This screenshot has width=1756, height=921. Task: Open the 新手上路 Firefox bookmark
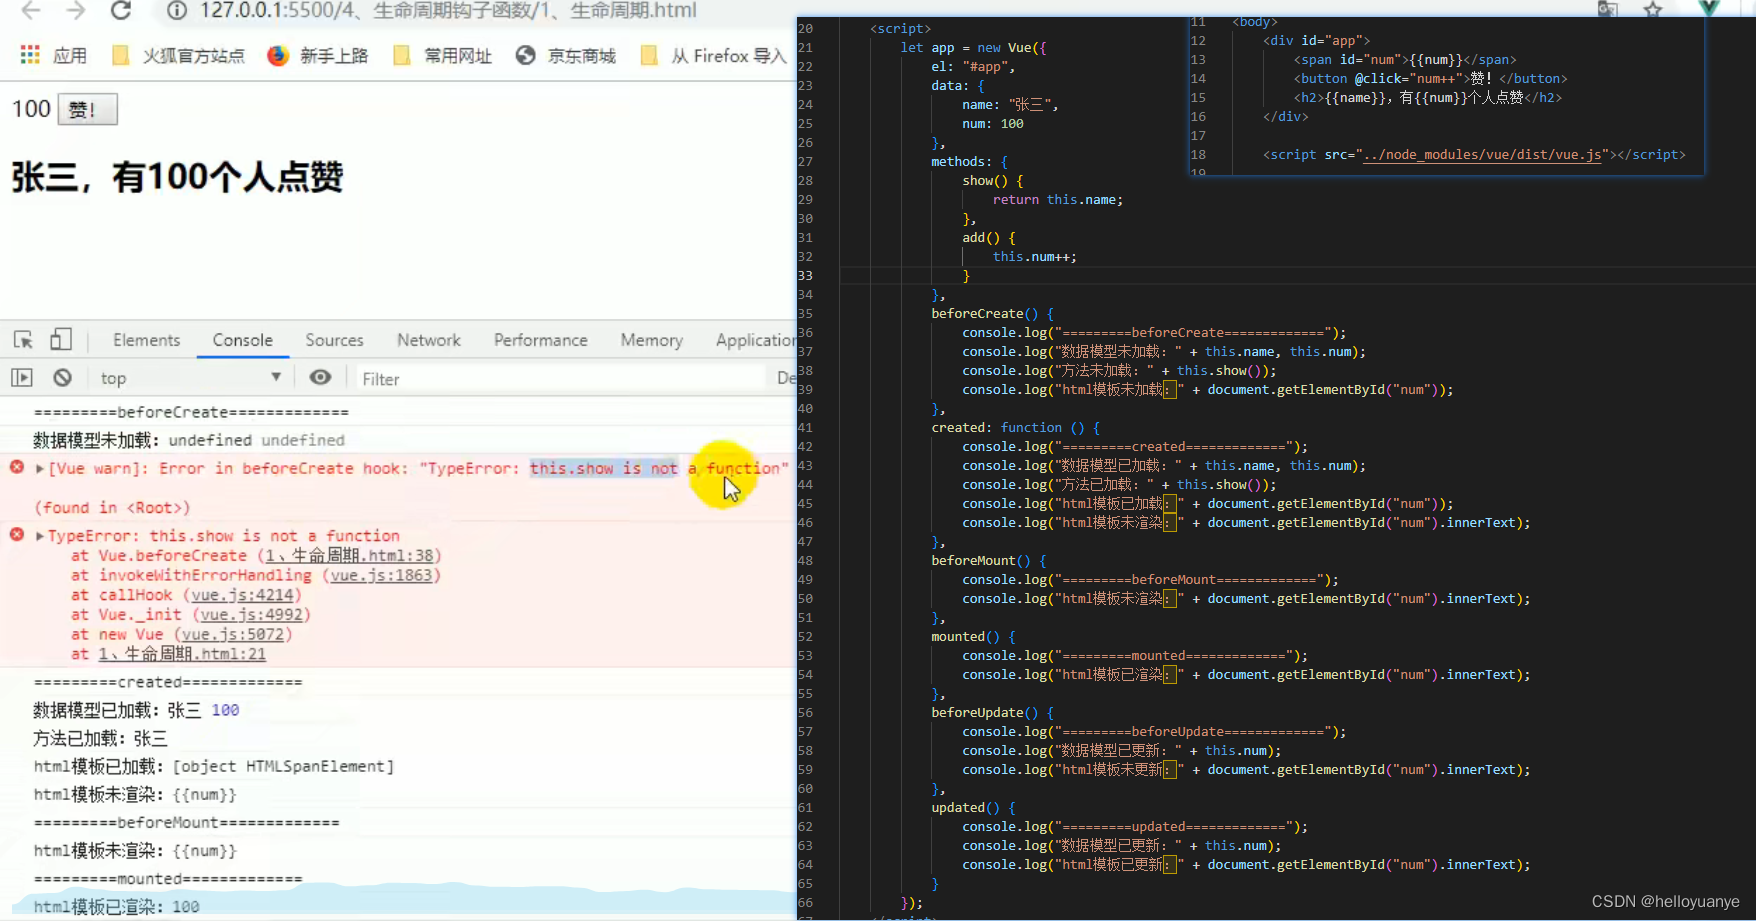(x=318, y=56)
